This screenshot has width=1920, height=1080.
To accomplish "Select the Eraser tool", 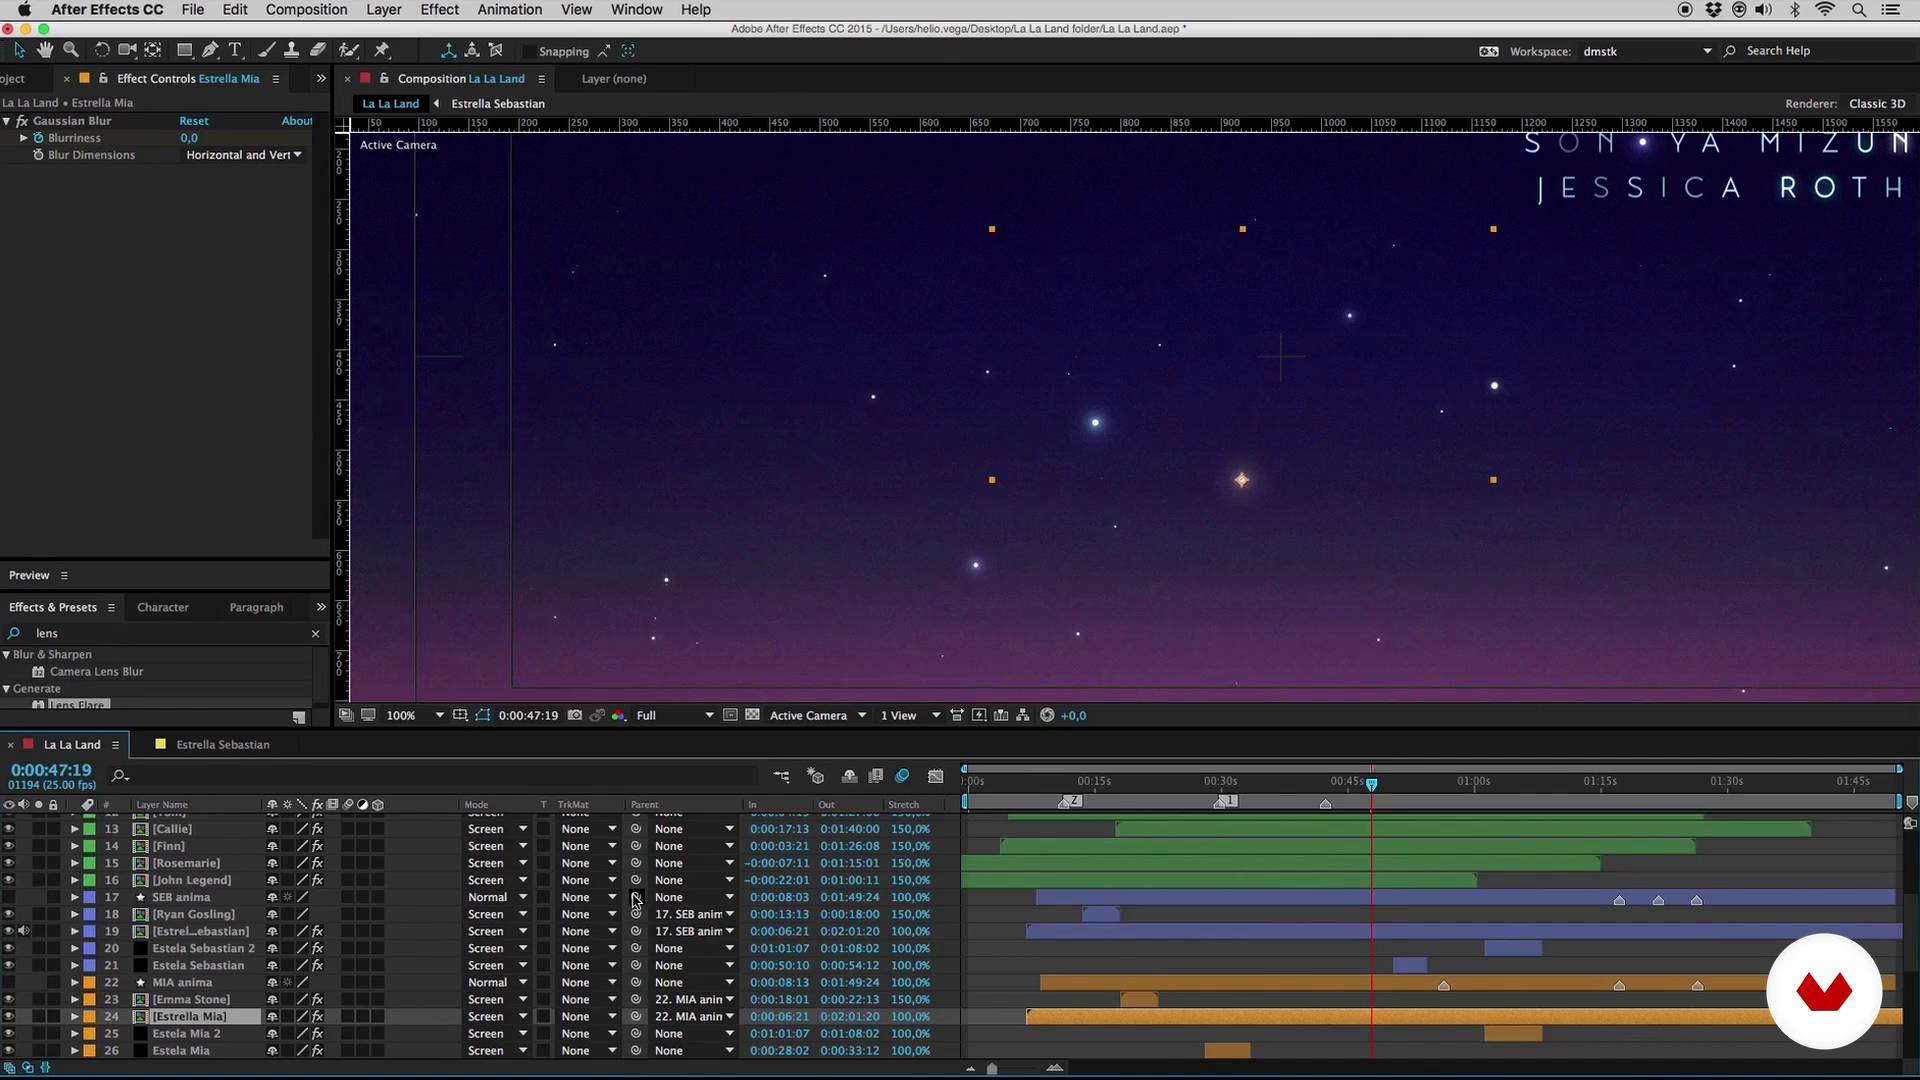I will (318, 50).
